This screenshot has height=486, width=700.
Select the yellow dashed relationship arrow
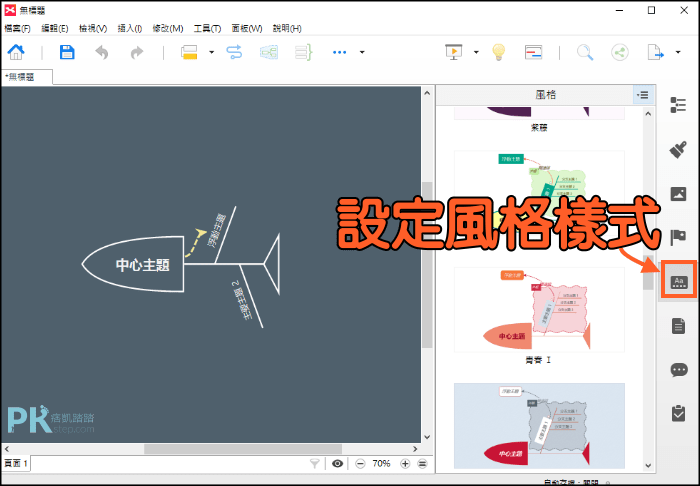pyautogui.click(x=195, y=244)
